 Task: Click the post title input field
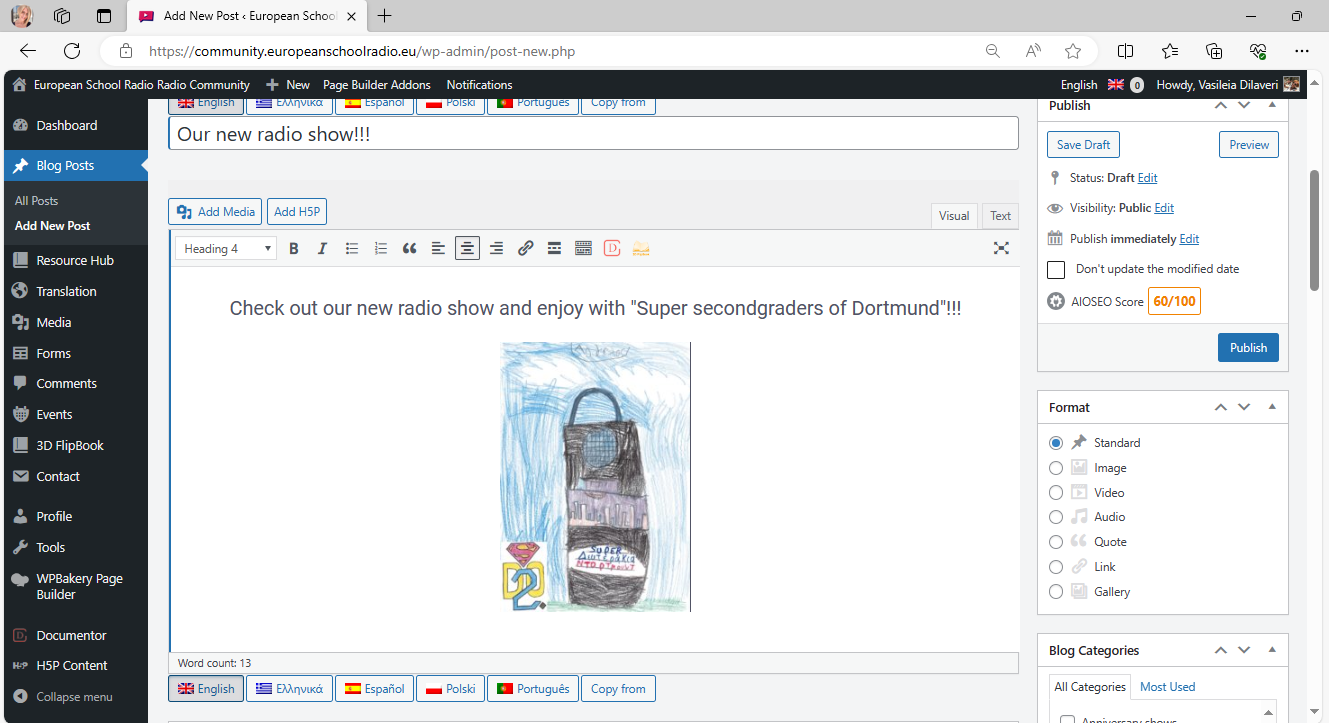point(593,134)
